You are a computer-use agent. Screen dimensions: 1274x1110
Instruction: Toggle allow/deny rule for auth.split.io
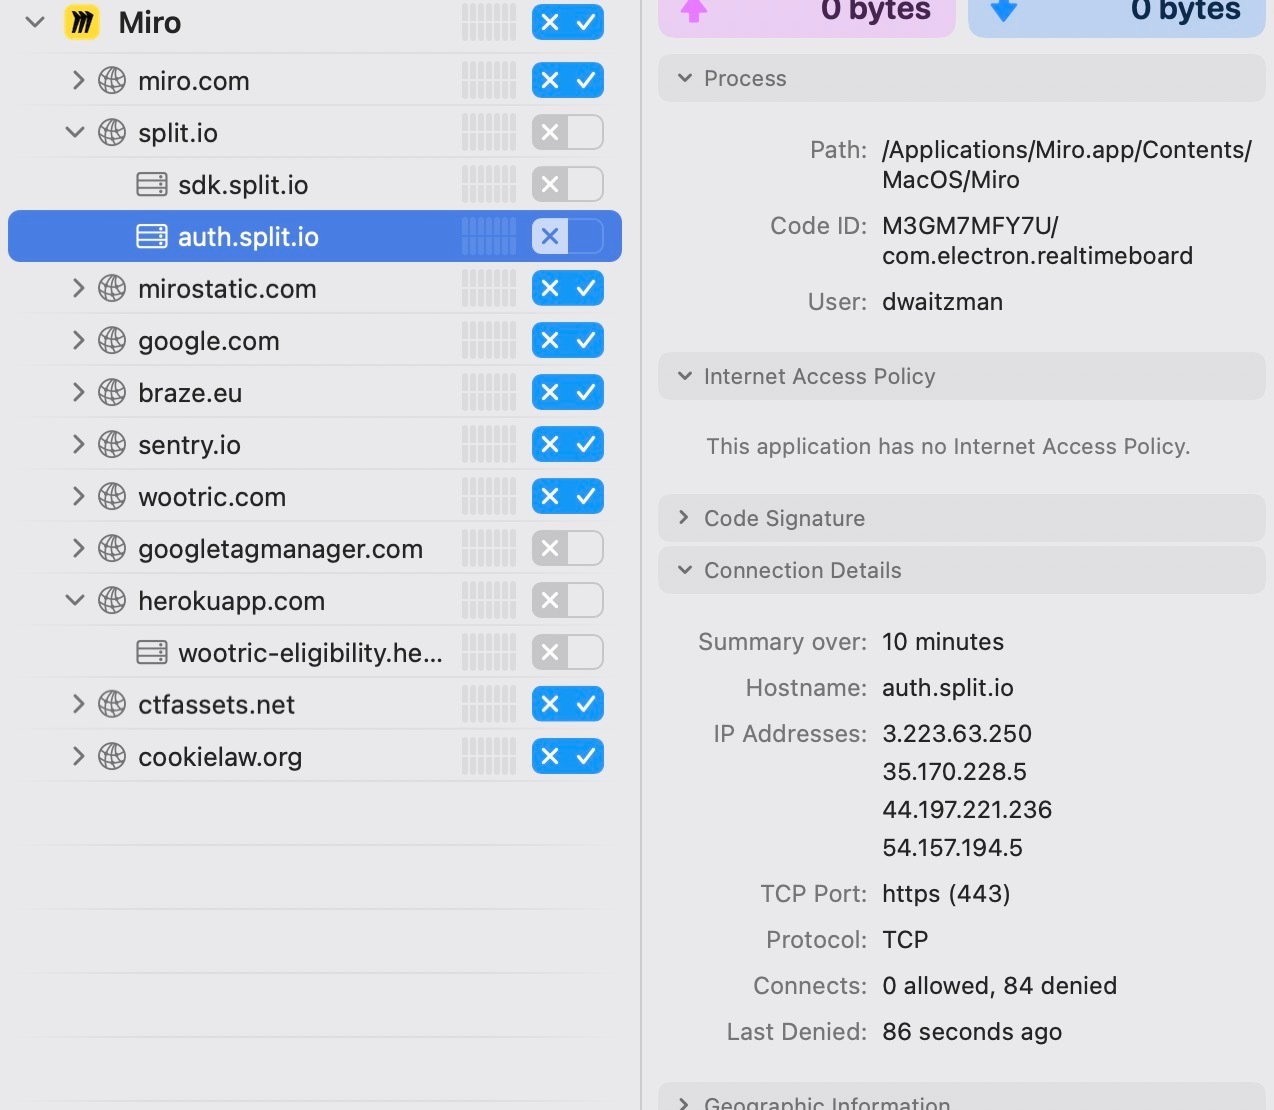[x=568, y=236]
